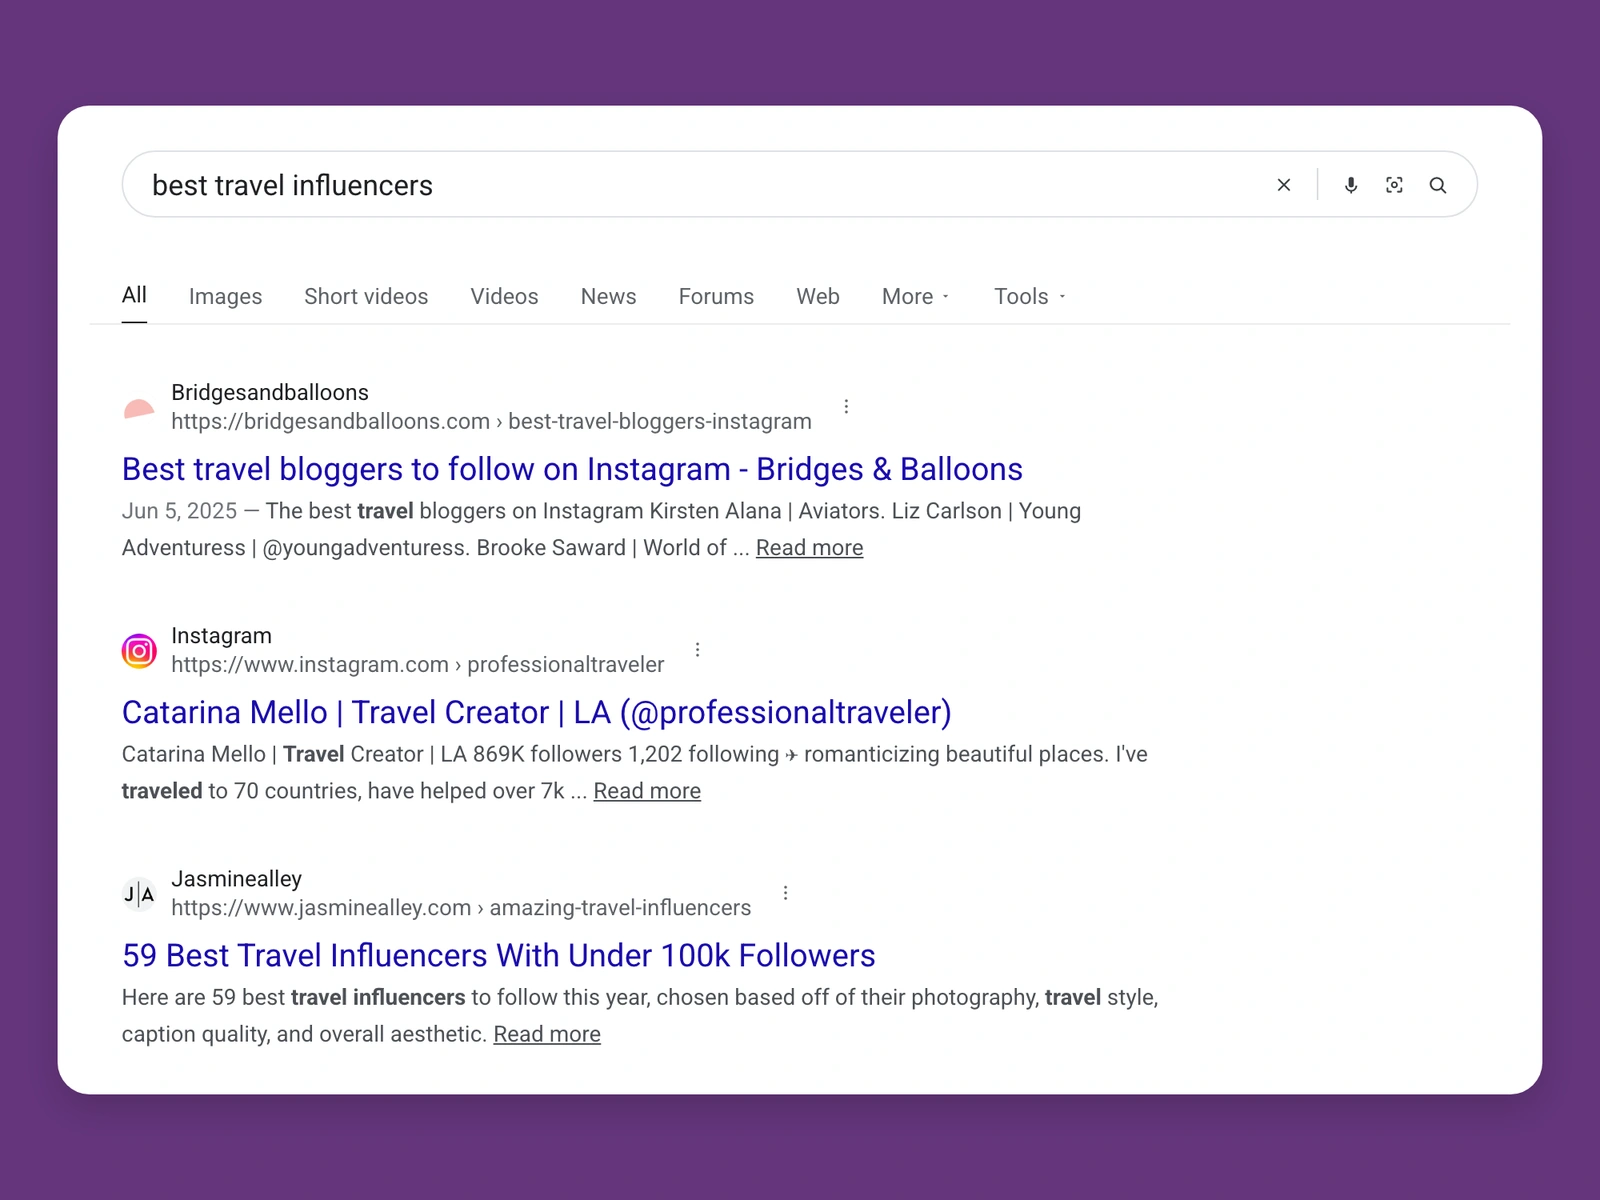
Task: Open image search with the lens icon
Action: (1394, 185)
